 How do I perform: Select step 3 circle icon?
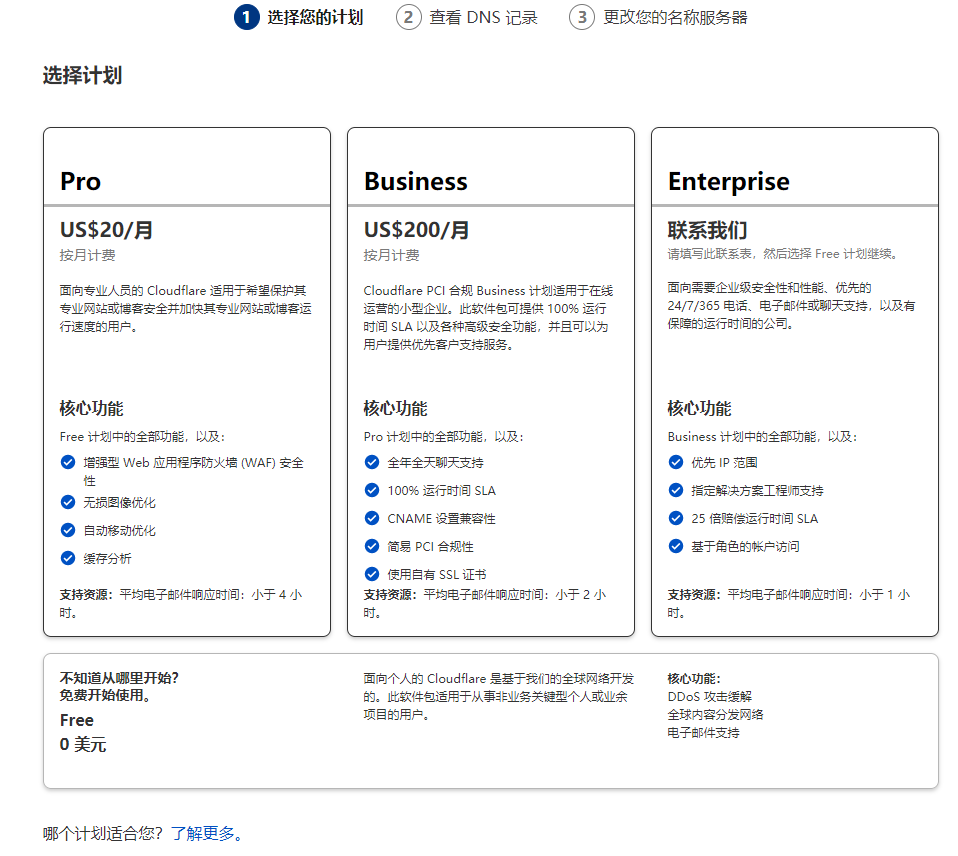pyautogui.click(x=582, y=17)
